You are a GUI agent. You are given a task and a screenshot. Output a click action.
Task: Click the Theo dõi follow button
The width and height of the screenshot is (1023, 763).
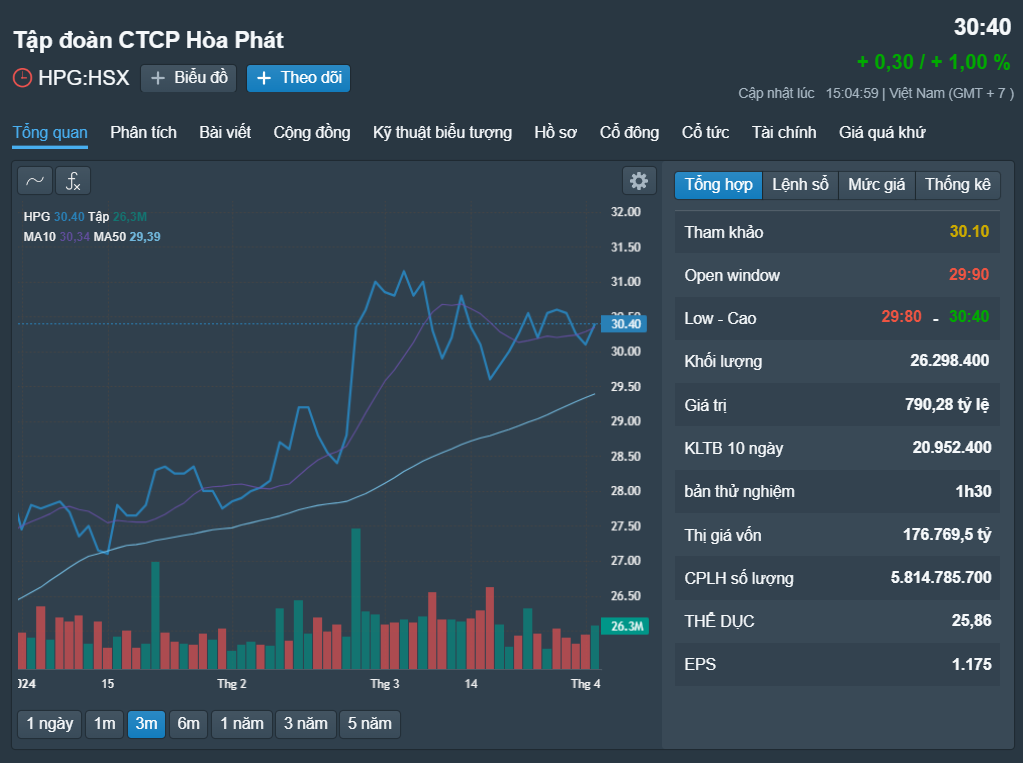[x=299, y=78]
